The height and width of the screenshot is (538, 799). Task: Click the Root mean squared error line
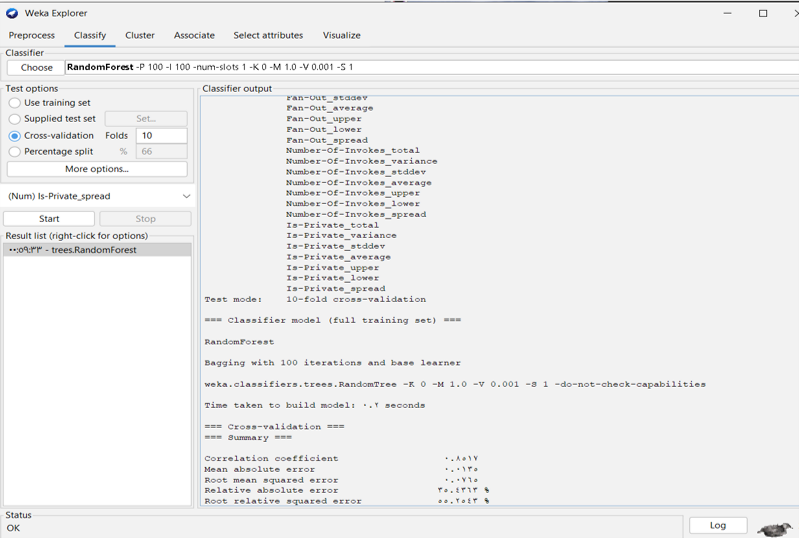pos(341,480)
